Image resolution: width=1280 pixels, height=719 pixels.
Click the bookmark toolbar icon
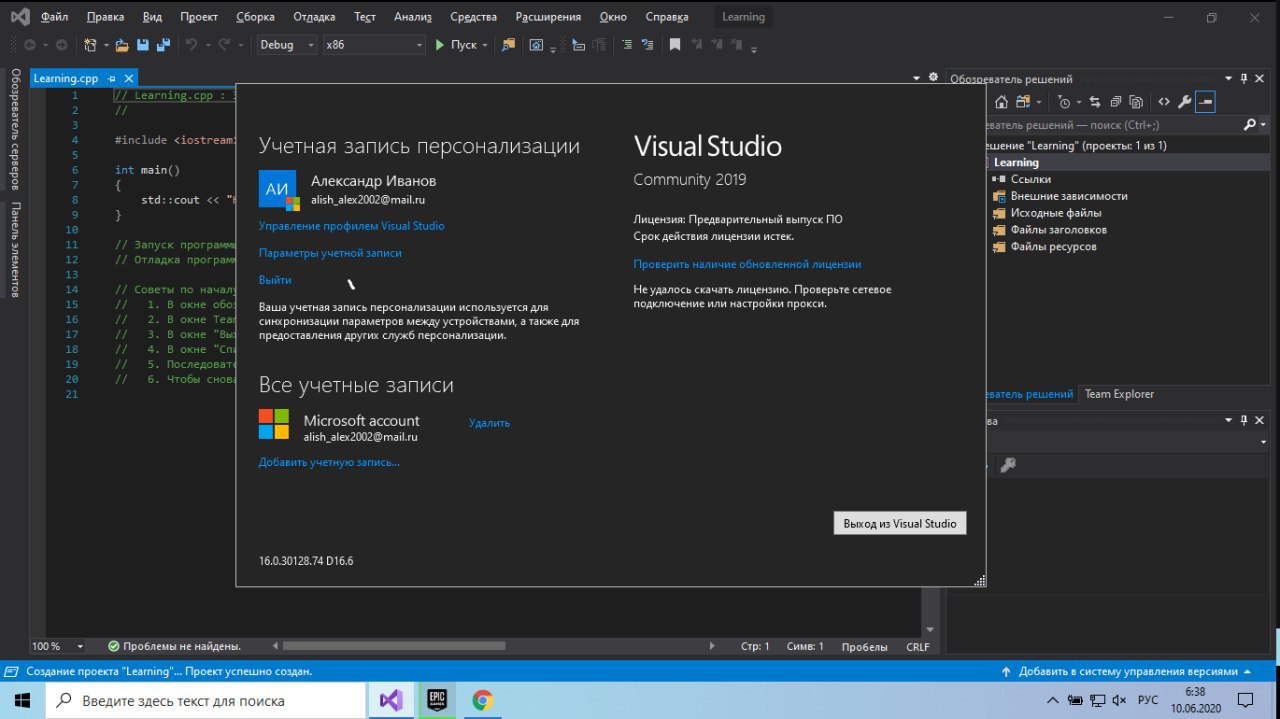click(675, 45)
